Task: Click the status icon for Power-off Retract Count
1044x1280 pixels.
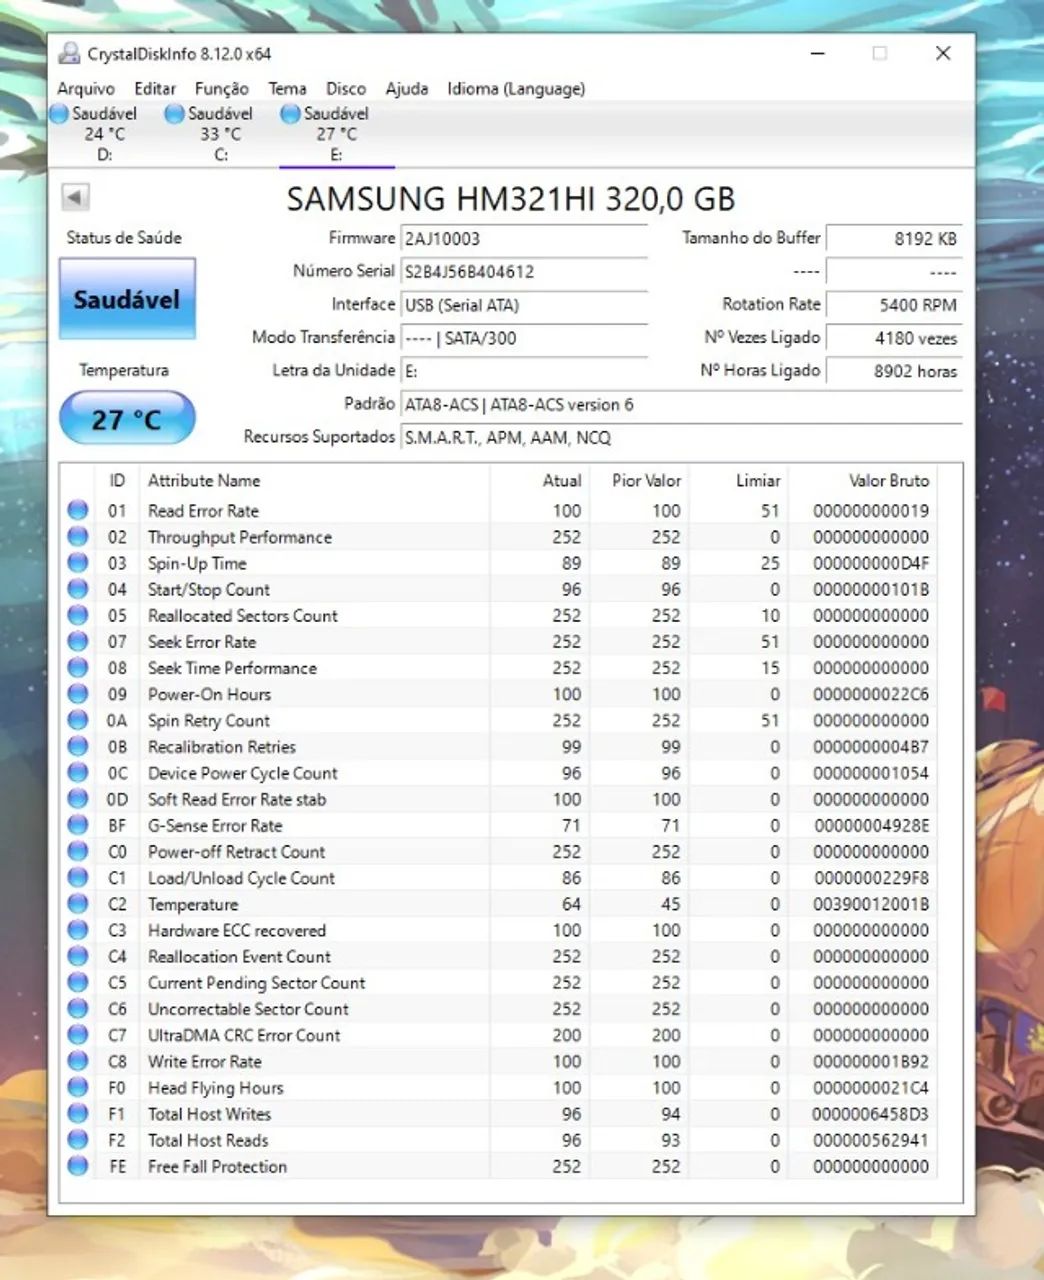Action: click(x=77, y=852)
